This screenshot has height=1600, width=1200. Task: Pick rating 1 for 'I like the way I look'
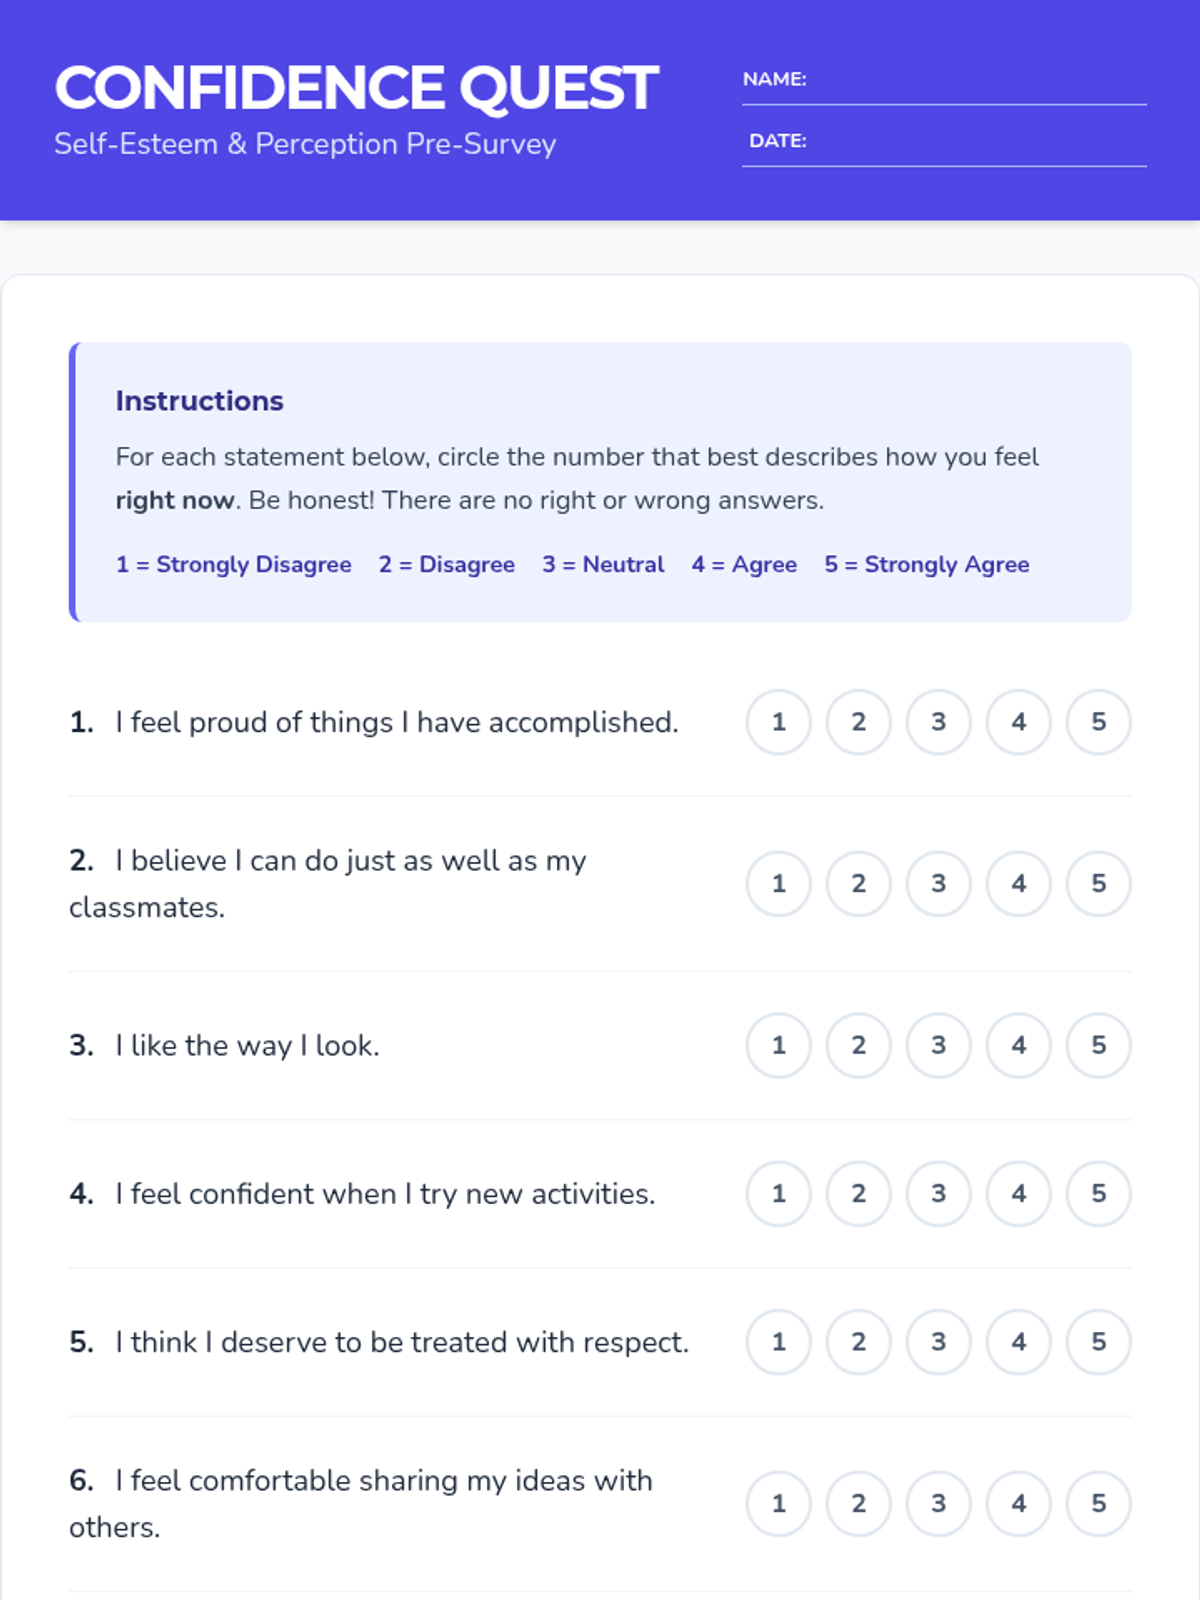coord(779,1046)
